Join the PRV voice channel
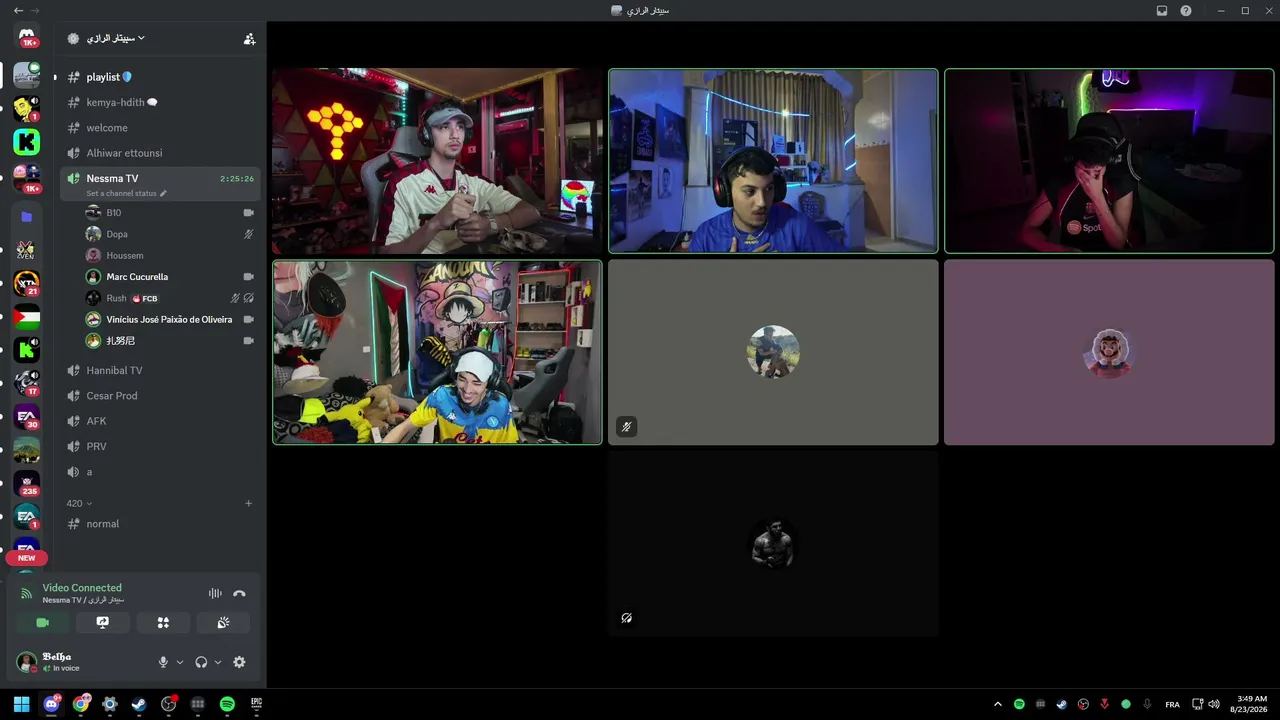Image resolution: width=1280 pixels, height=720 pixels. [160, 446]
